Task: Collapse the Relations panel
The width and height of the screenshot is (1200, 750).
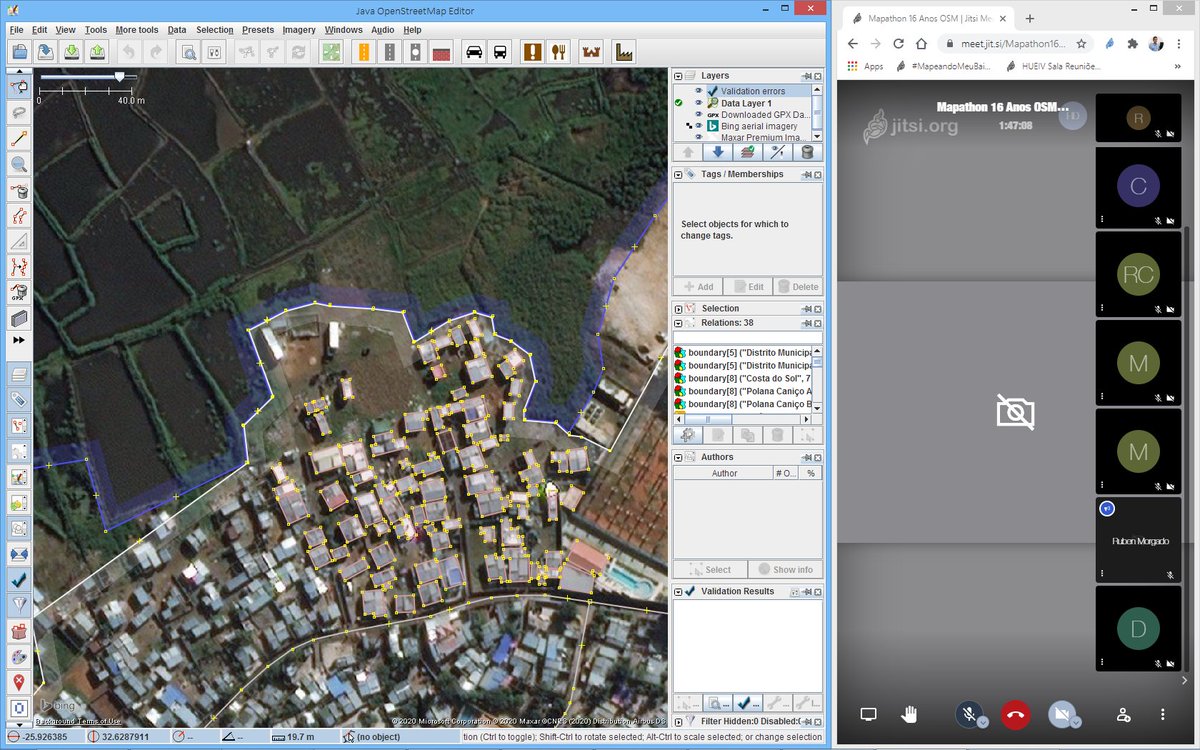Action: click(677, 323)
